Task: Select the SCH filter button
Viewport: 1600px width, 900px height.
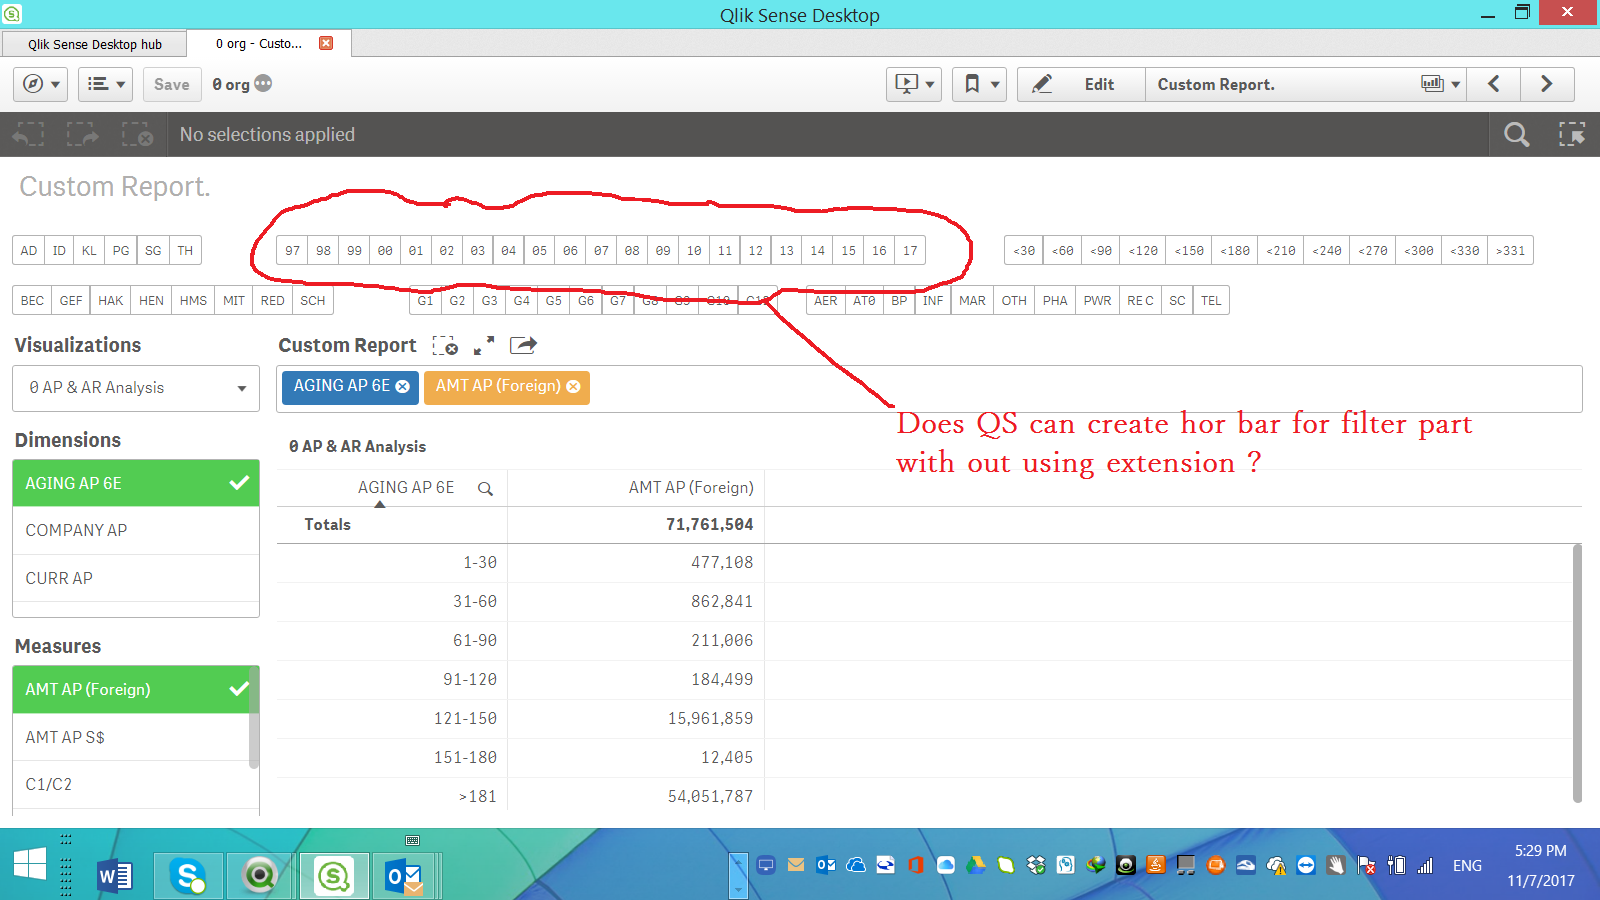Action: click(313, 301)
